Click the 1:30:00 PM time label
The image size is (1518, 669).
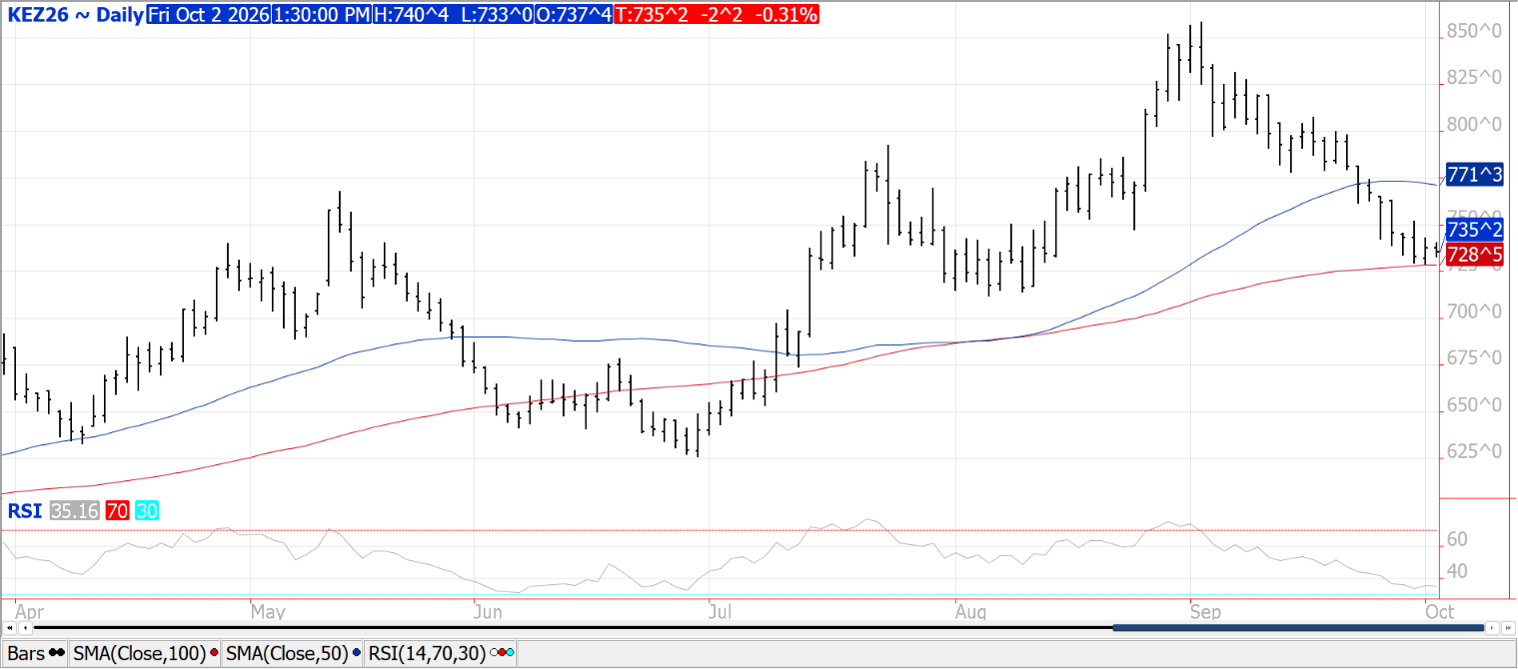(320, 15)
